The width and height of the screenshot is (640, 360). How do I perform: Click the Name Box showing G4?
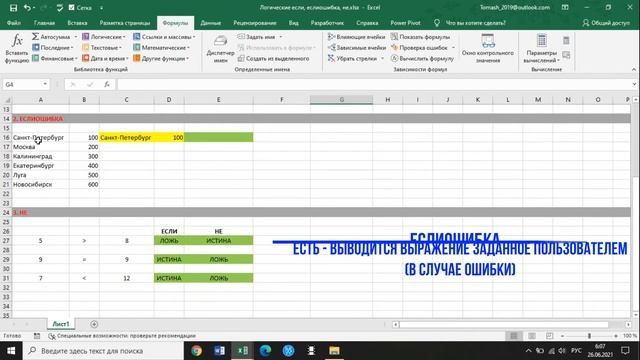click(x=22, y=84)
